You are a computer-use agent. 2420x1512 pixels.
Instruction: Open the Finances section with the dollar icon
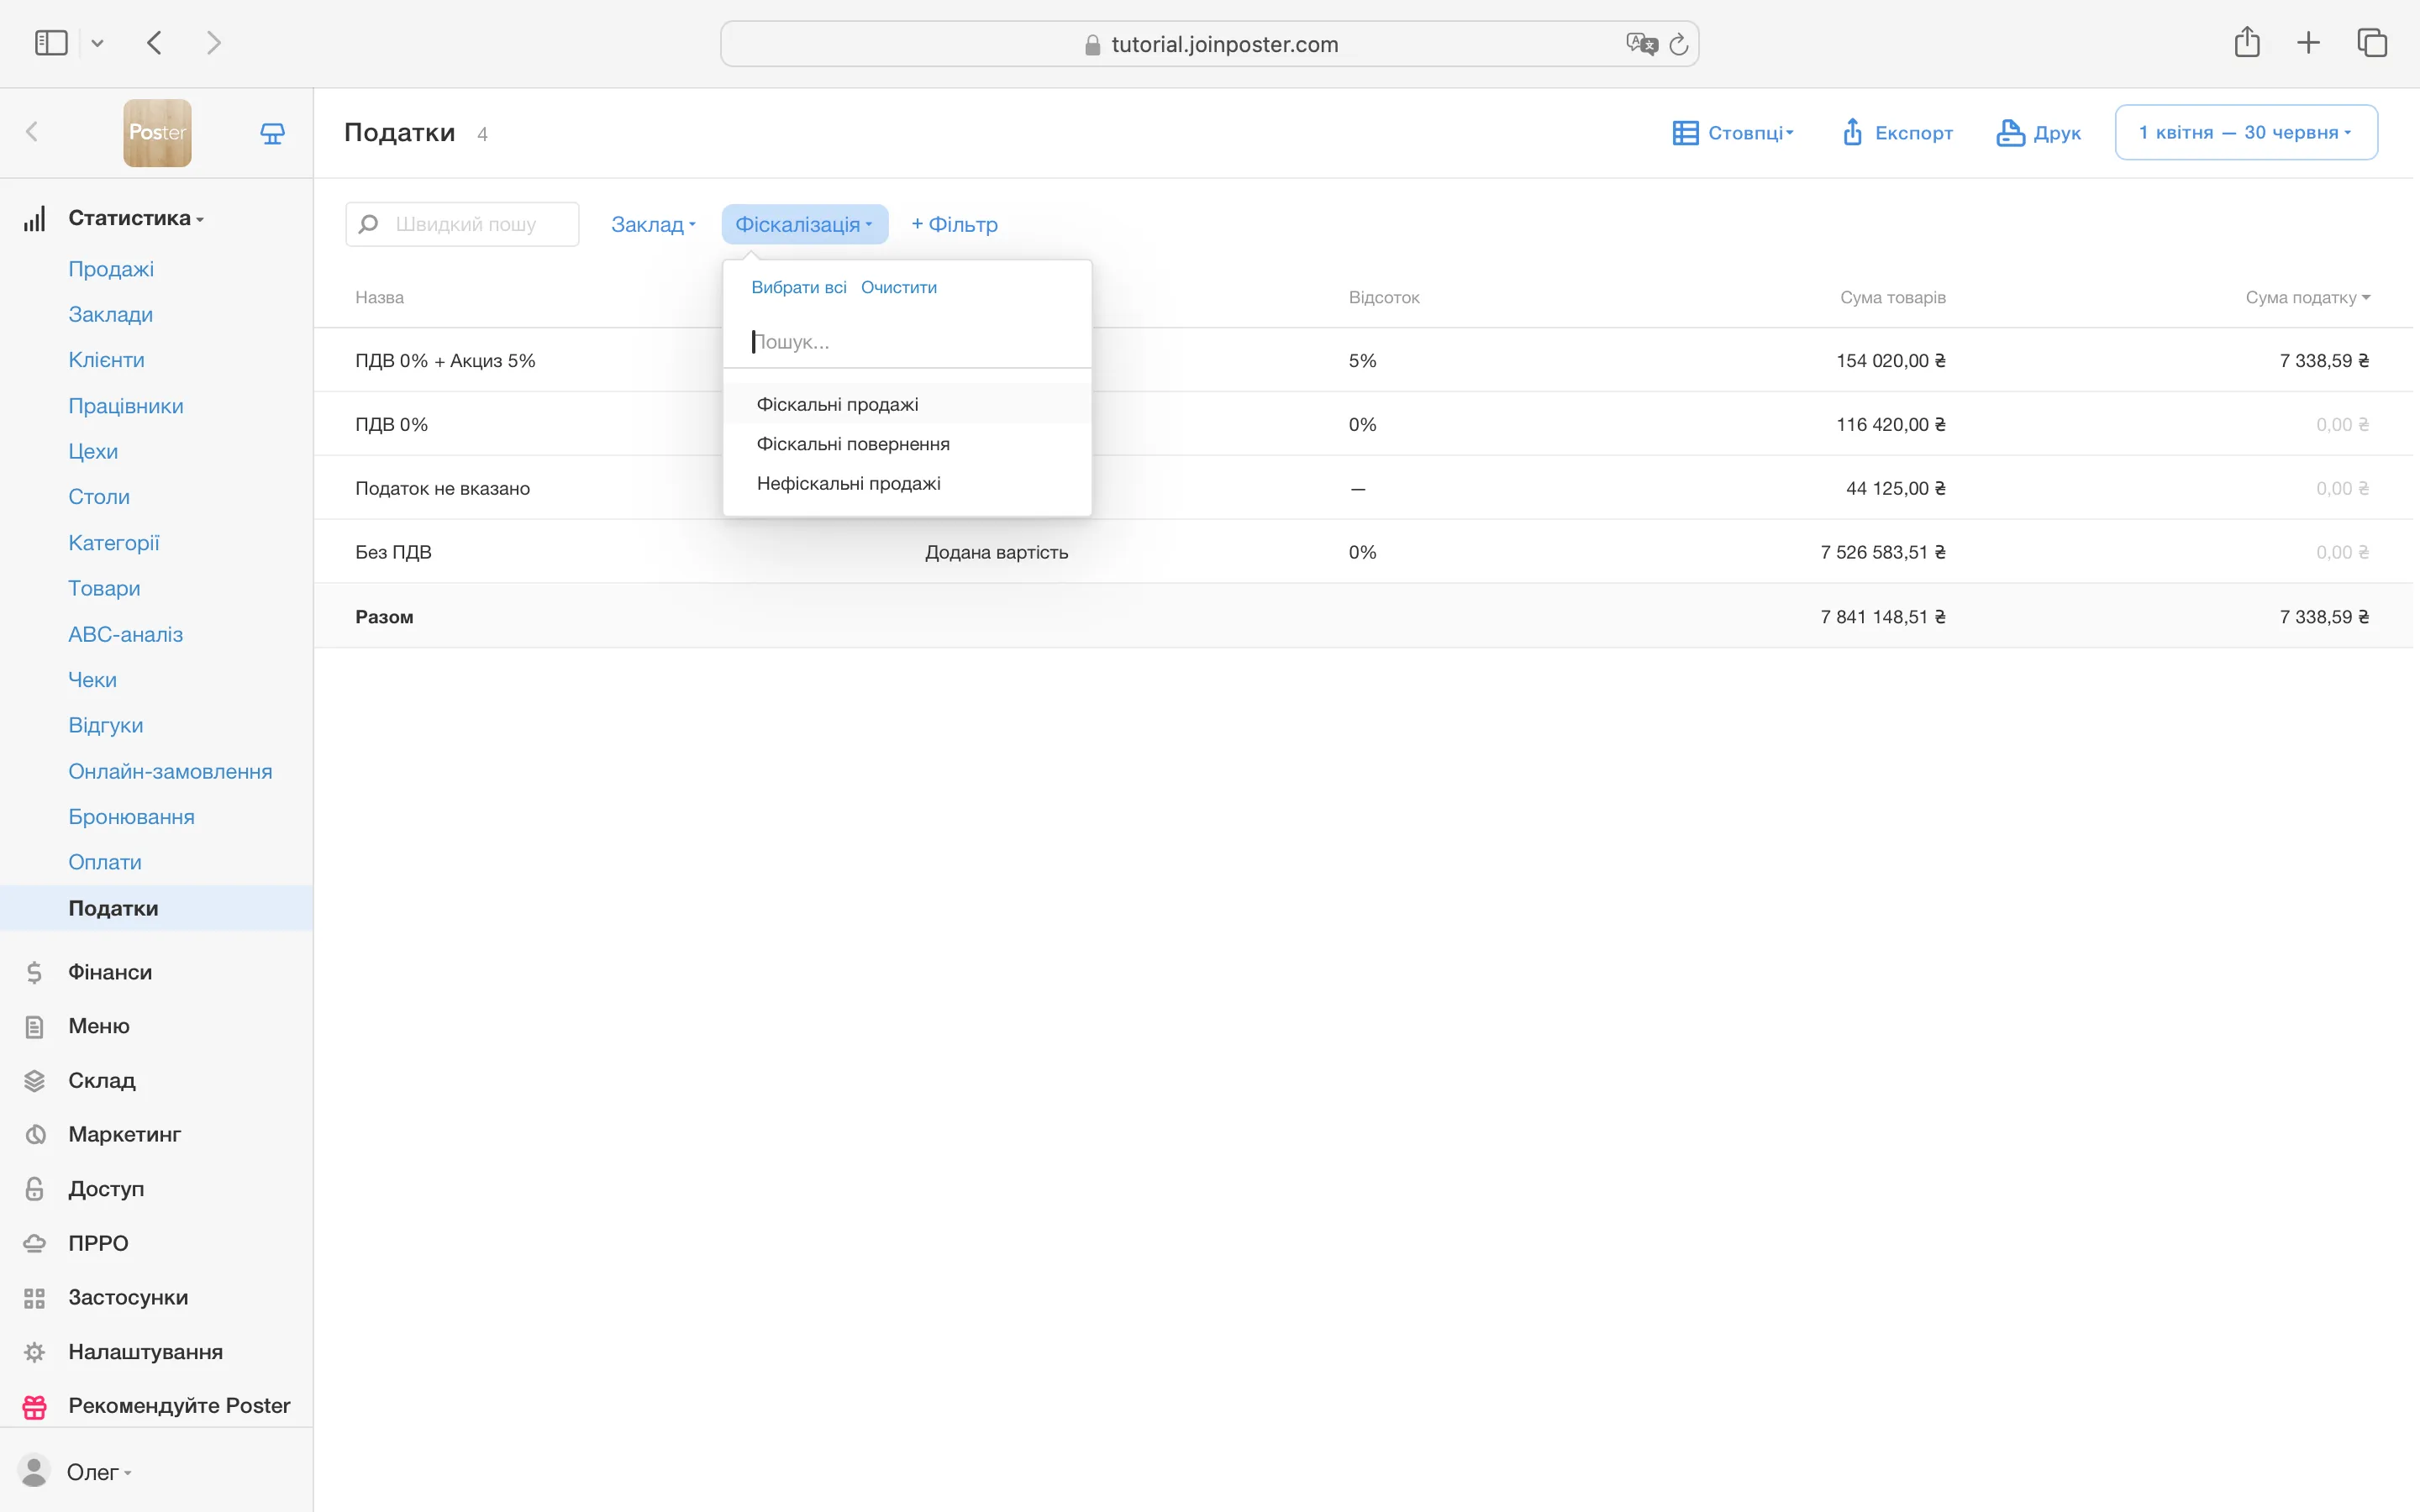point(35,972)
